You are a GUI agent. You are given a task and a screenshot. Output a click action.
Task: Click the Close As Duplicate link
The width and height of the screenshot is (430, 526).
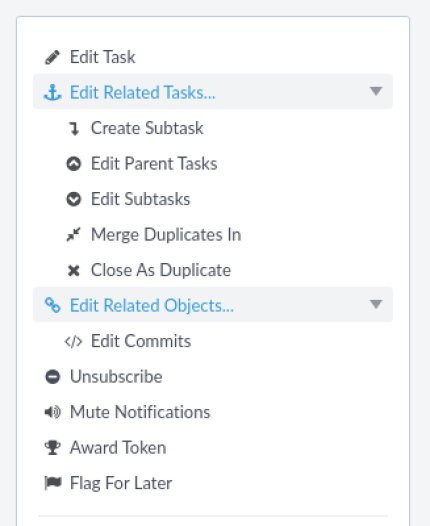161,270
